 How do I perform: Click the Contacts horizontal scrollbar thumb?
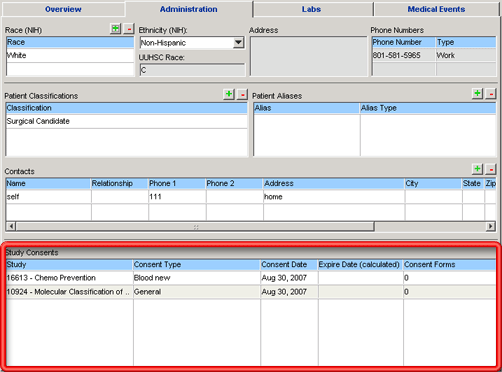[x=195, y=227]
